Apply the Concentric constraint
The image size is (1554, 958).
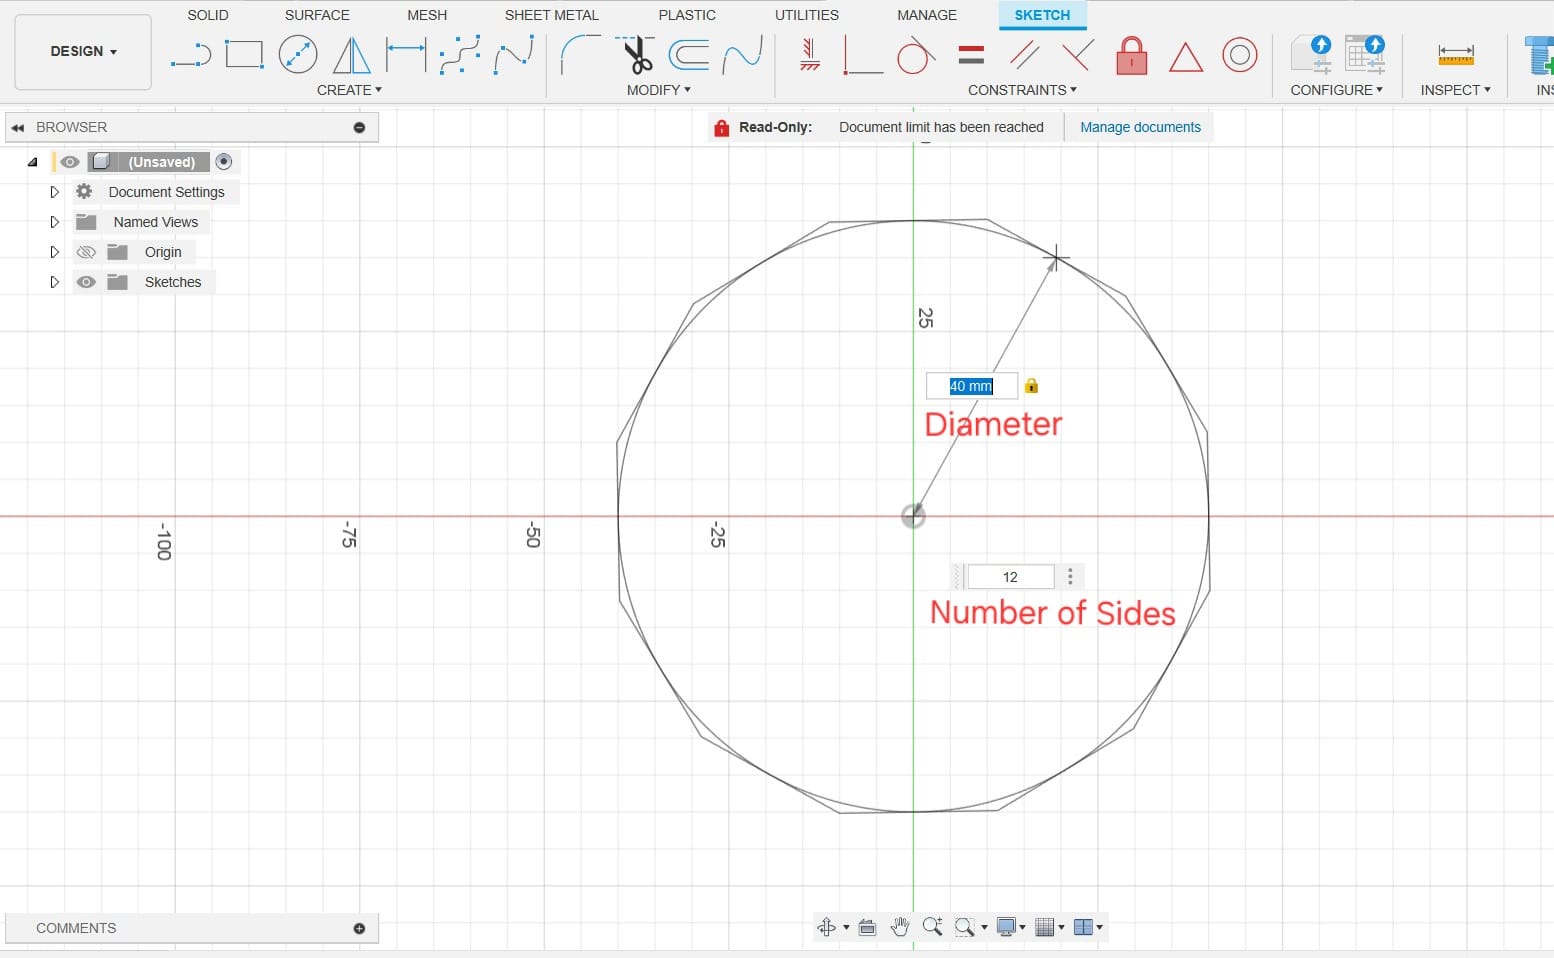point(1240,55)
